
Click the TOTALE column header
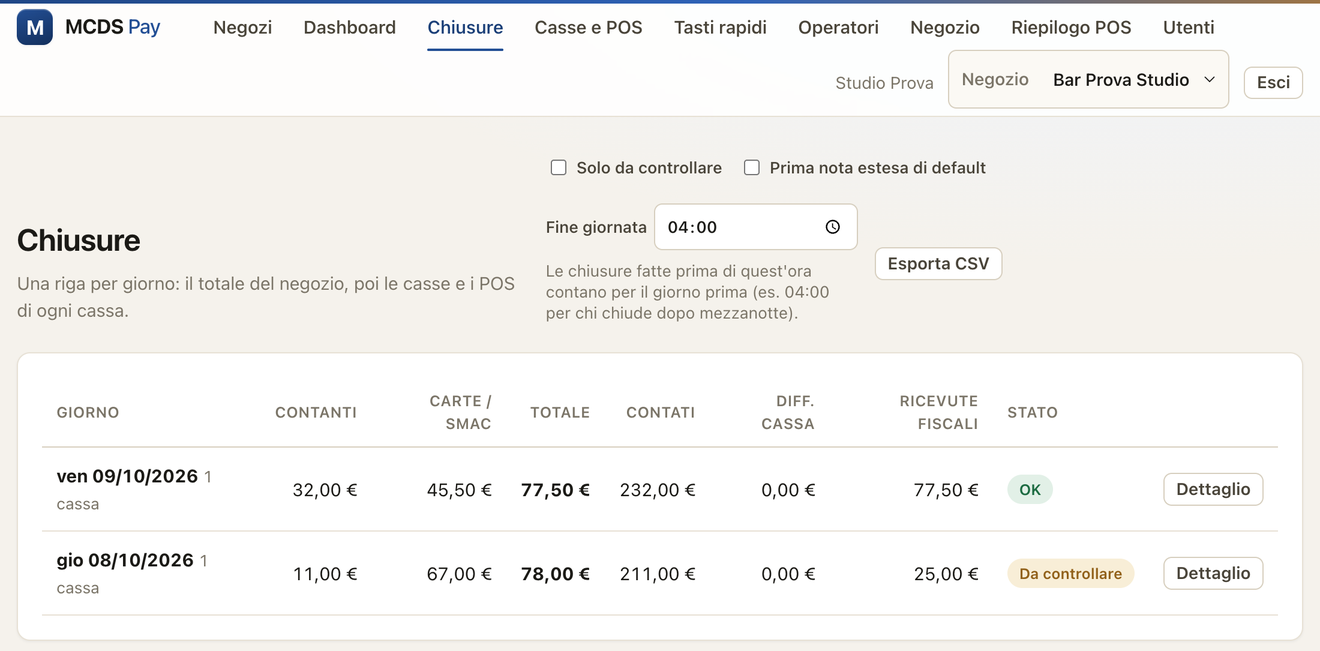(x=560, y=412)
